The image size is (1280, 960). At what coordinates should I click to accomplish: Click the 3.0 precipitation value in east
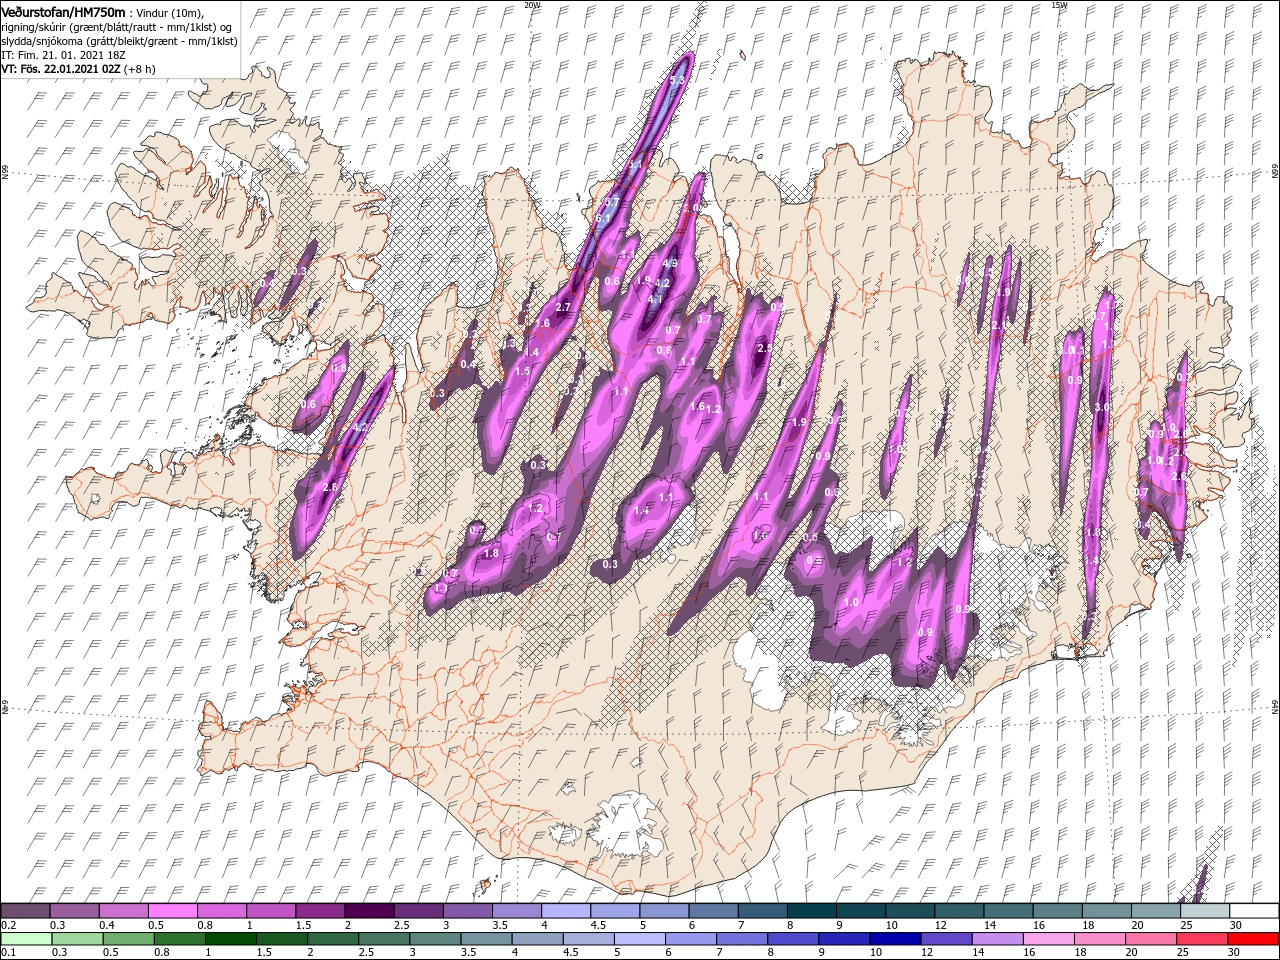(1102, 408)
